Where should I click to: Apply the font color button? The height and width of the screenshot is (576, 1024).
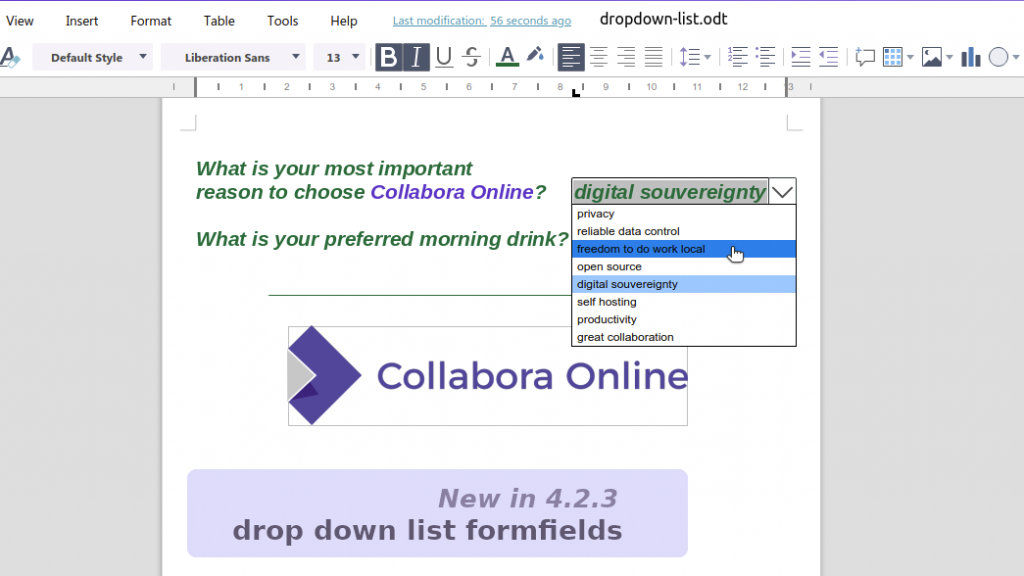point(507,57)
